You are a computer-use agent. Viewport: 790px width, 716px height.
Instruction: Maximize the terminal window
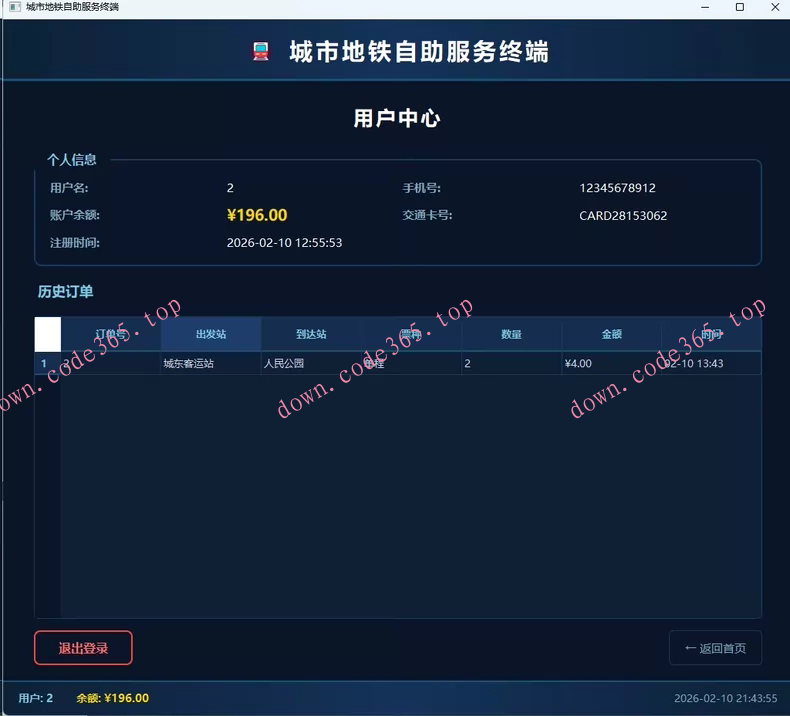click(x=740, y=7)
